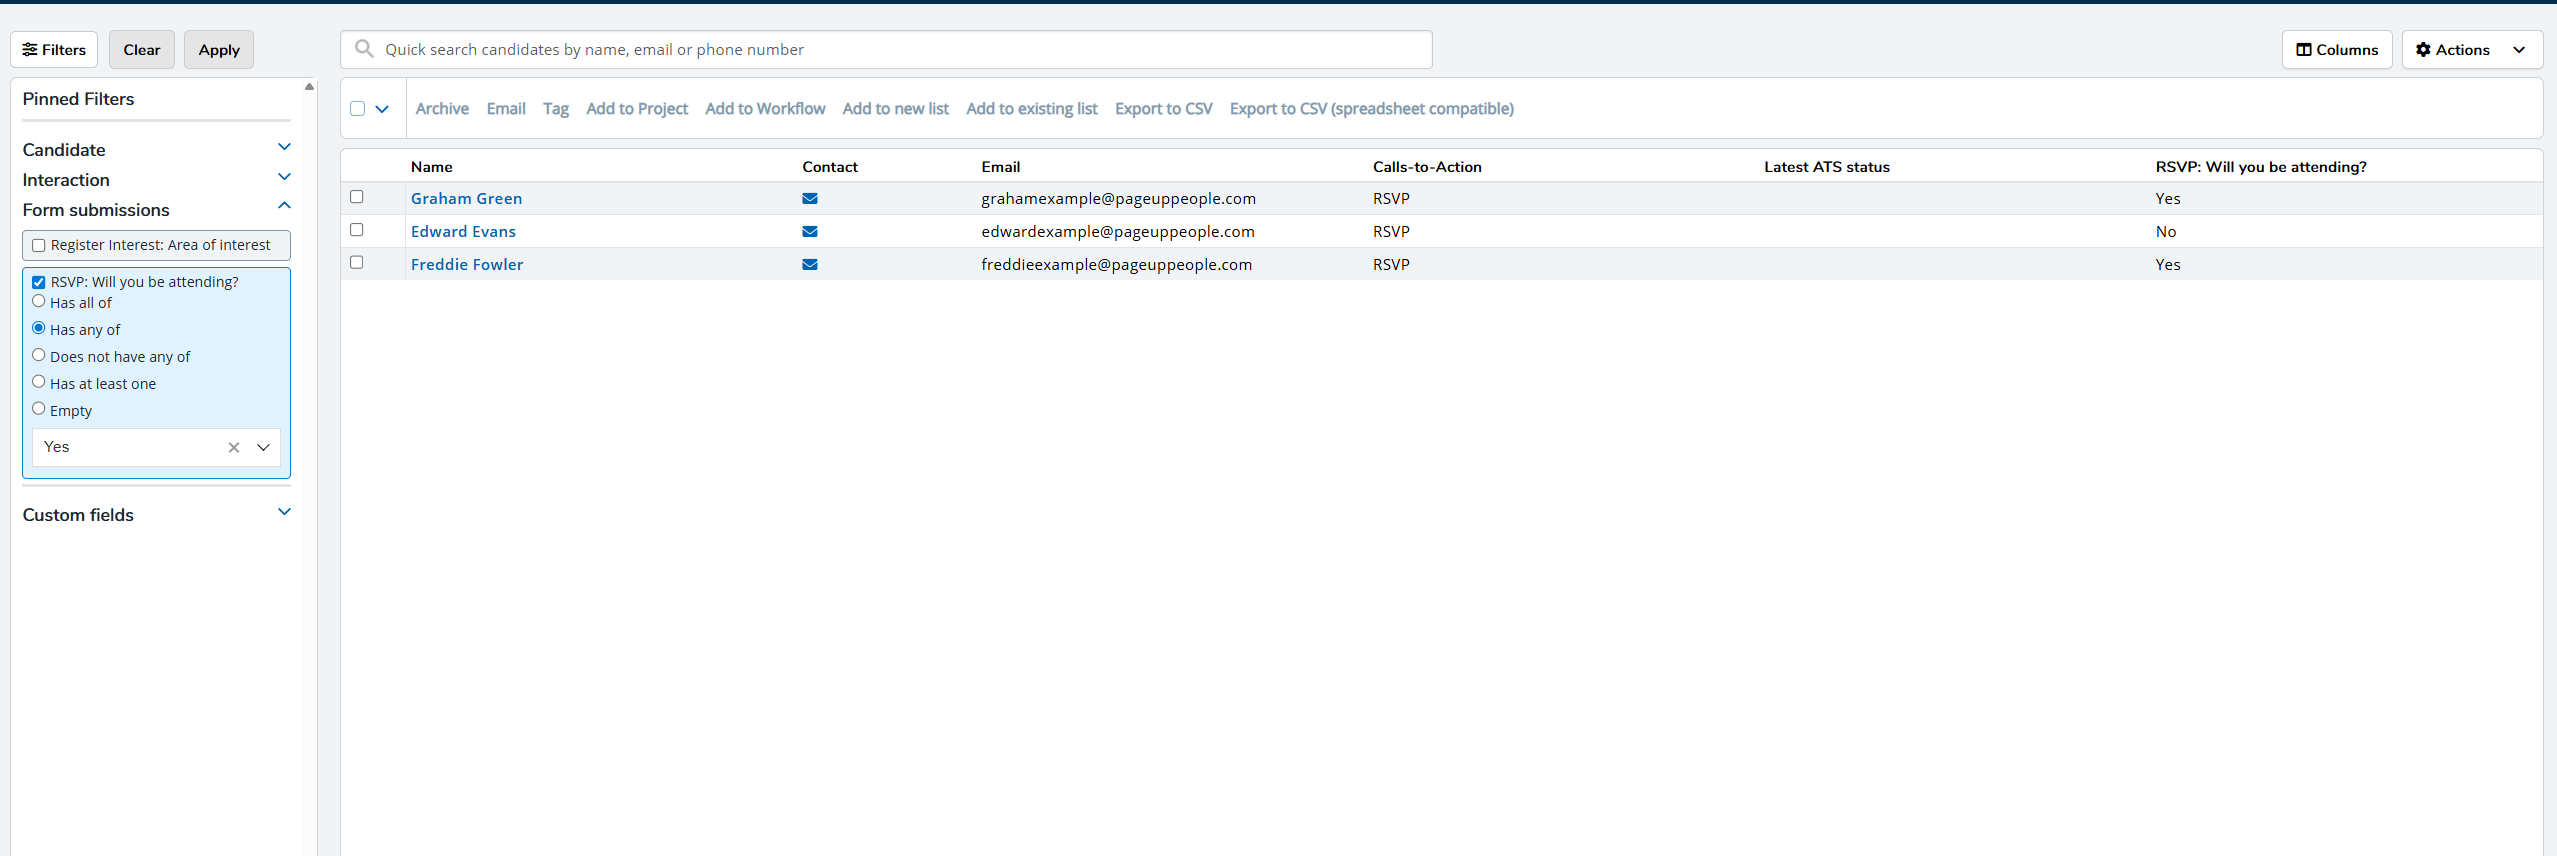Focus the quick search candidates field
The image size is (2557, 856).
(900, 49)
